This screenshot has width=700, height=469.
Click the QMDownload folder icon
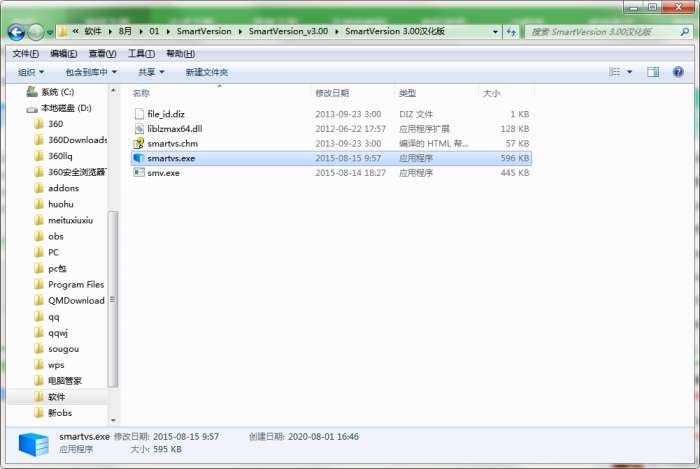39,300
